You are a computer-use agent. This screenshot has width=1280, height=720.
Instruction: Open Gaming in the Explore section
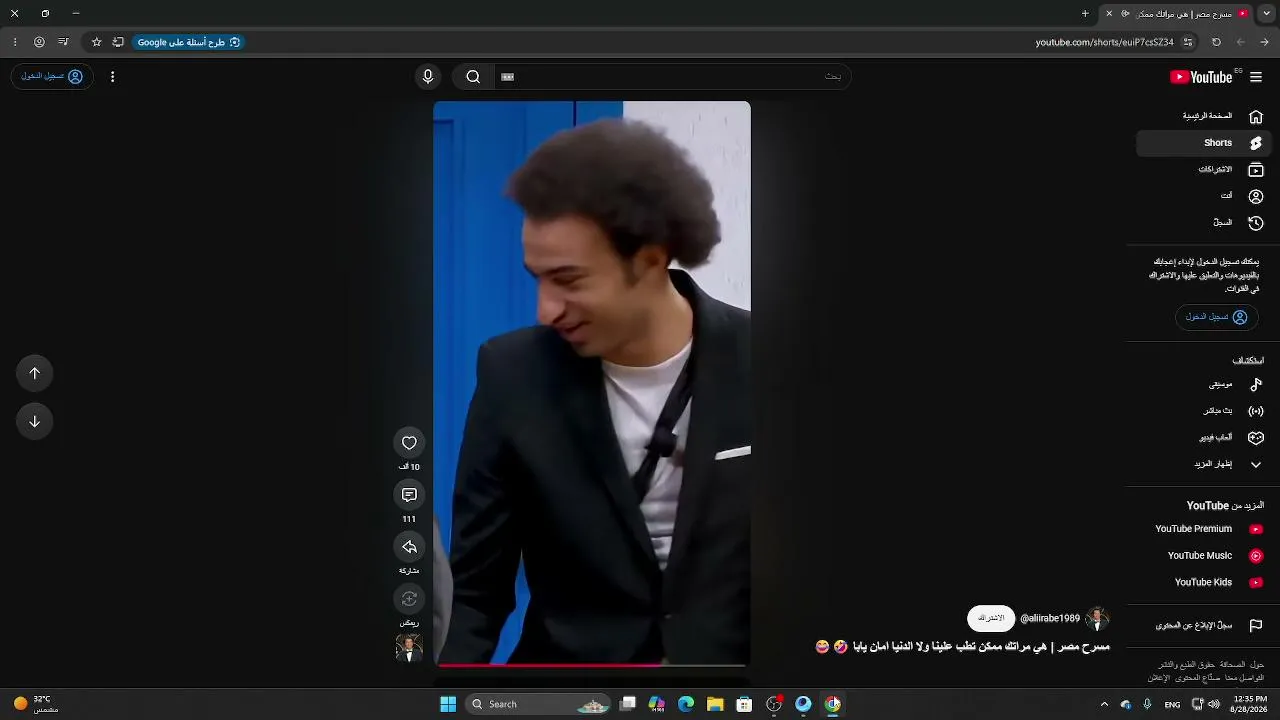pos(1203,438)
